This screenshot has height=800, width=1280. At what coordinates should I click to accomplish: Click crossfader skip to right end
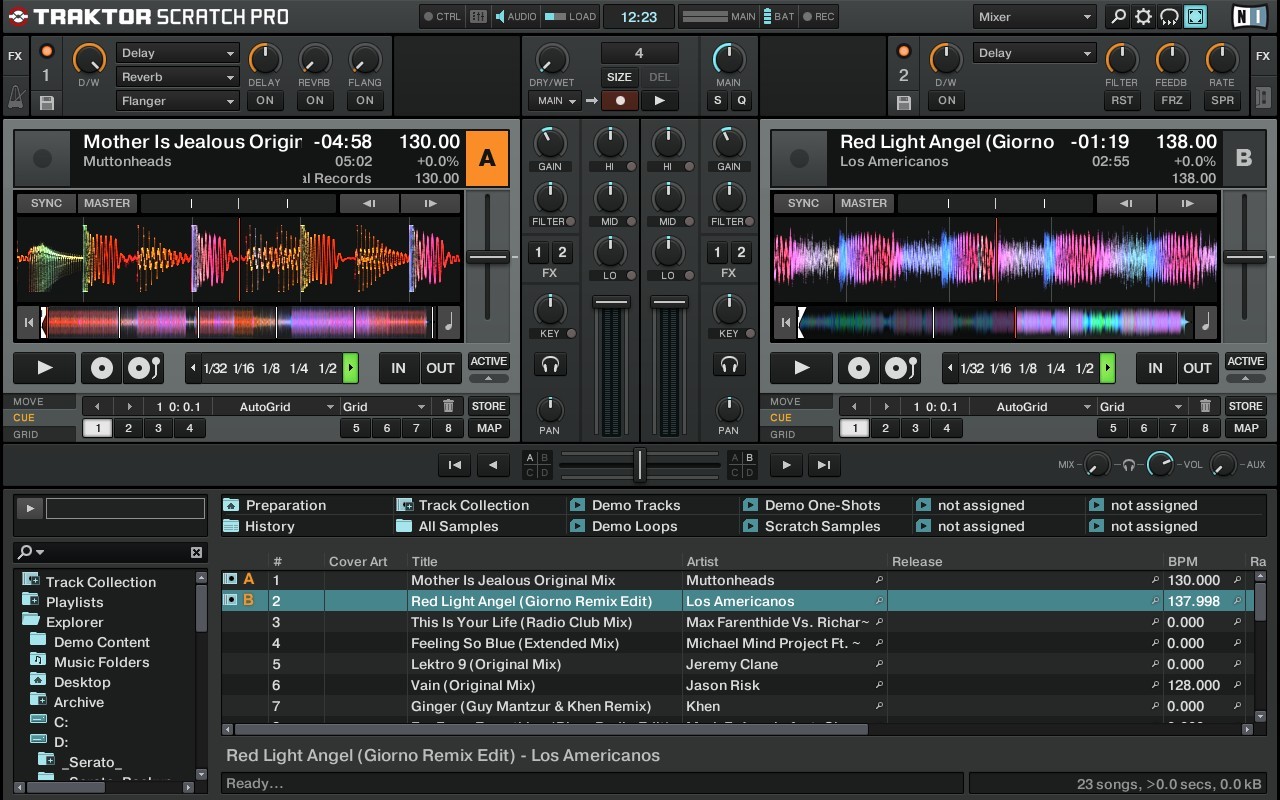coord(824,464)
